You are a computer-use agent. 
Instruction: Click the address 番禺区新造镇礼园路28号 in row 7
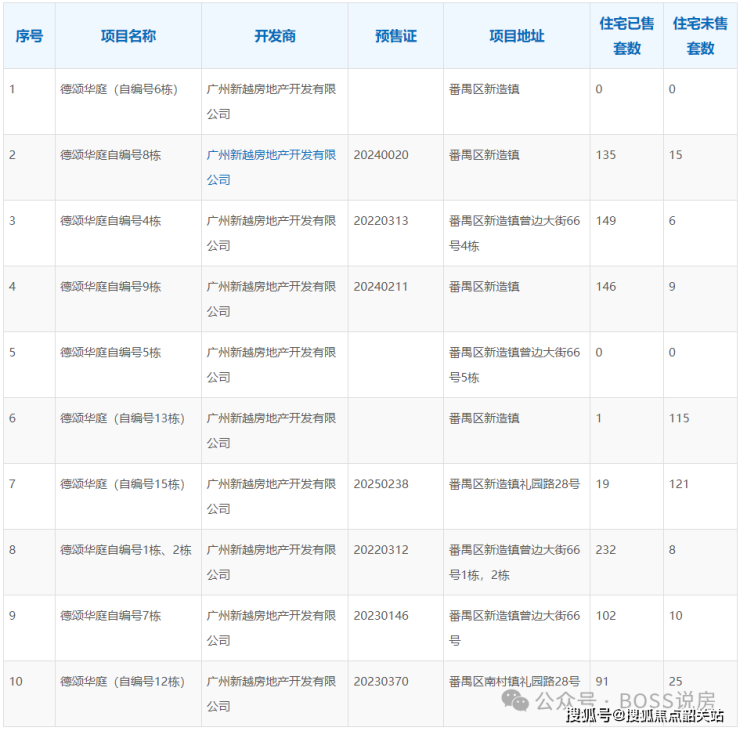tap(514, 484)
